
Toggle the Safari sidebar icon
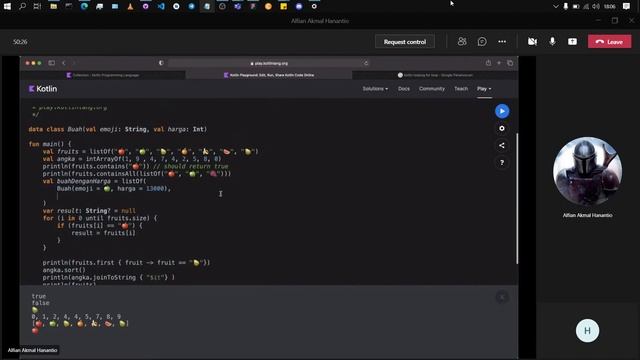pos(51,63)
